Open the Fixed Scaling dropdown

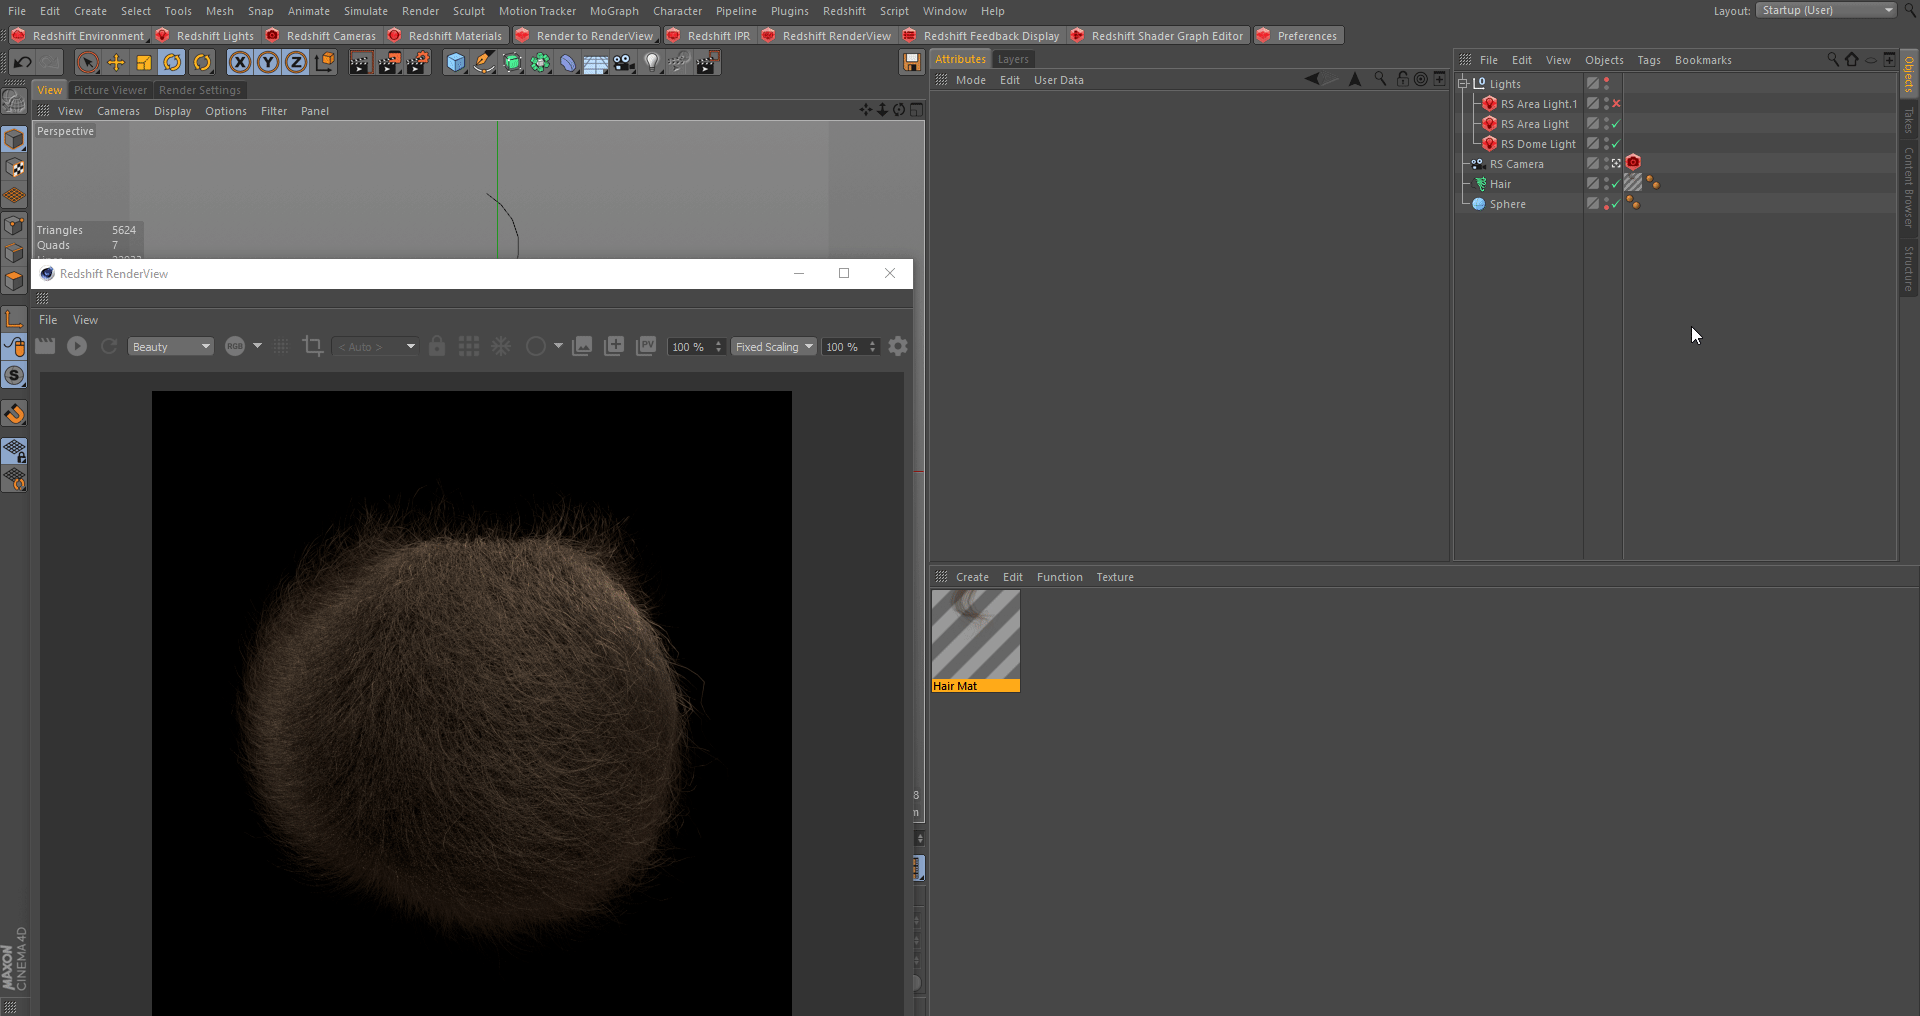[774, 347]
